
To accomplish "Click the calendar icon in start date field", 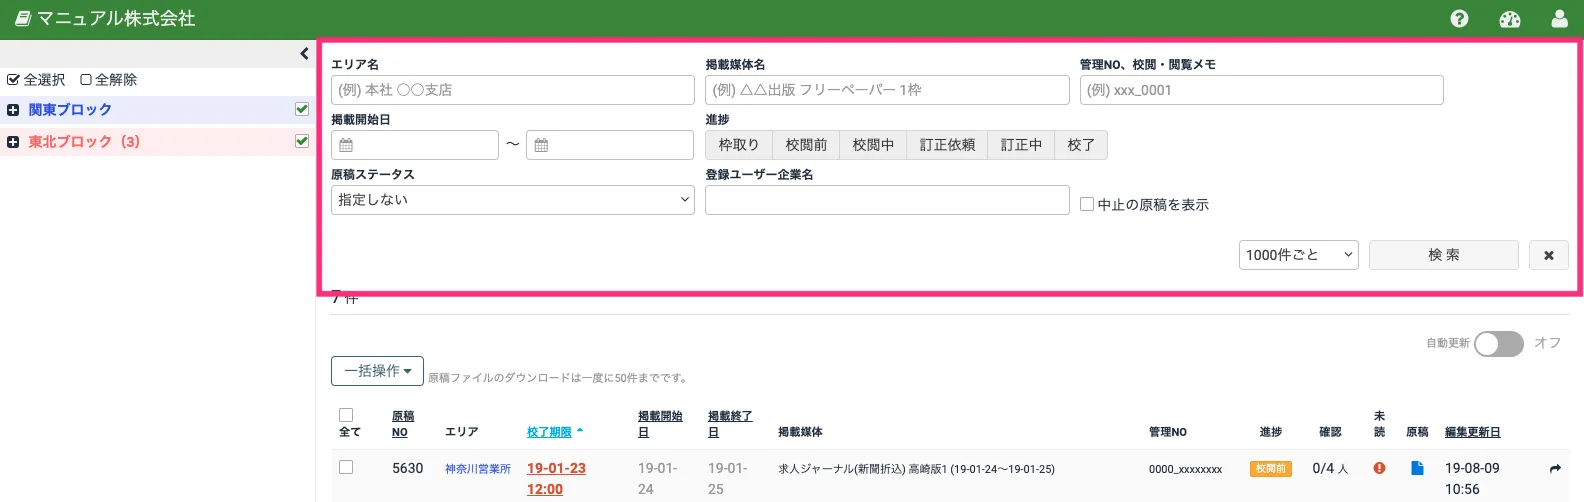I will pos(346,145).
